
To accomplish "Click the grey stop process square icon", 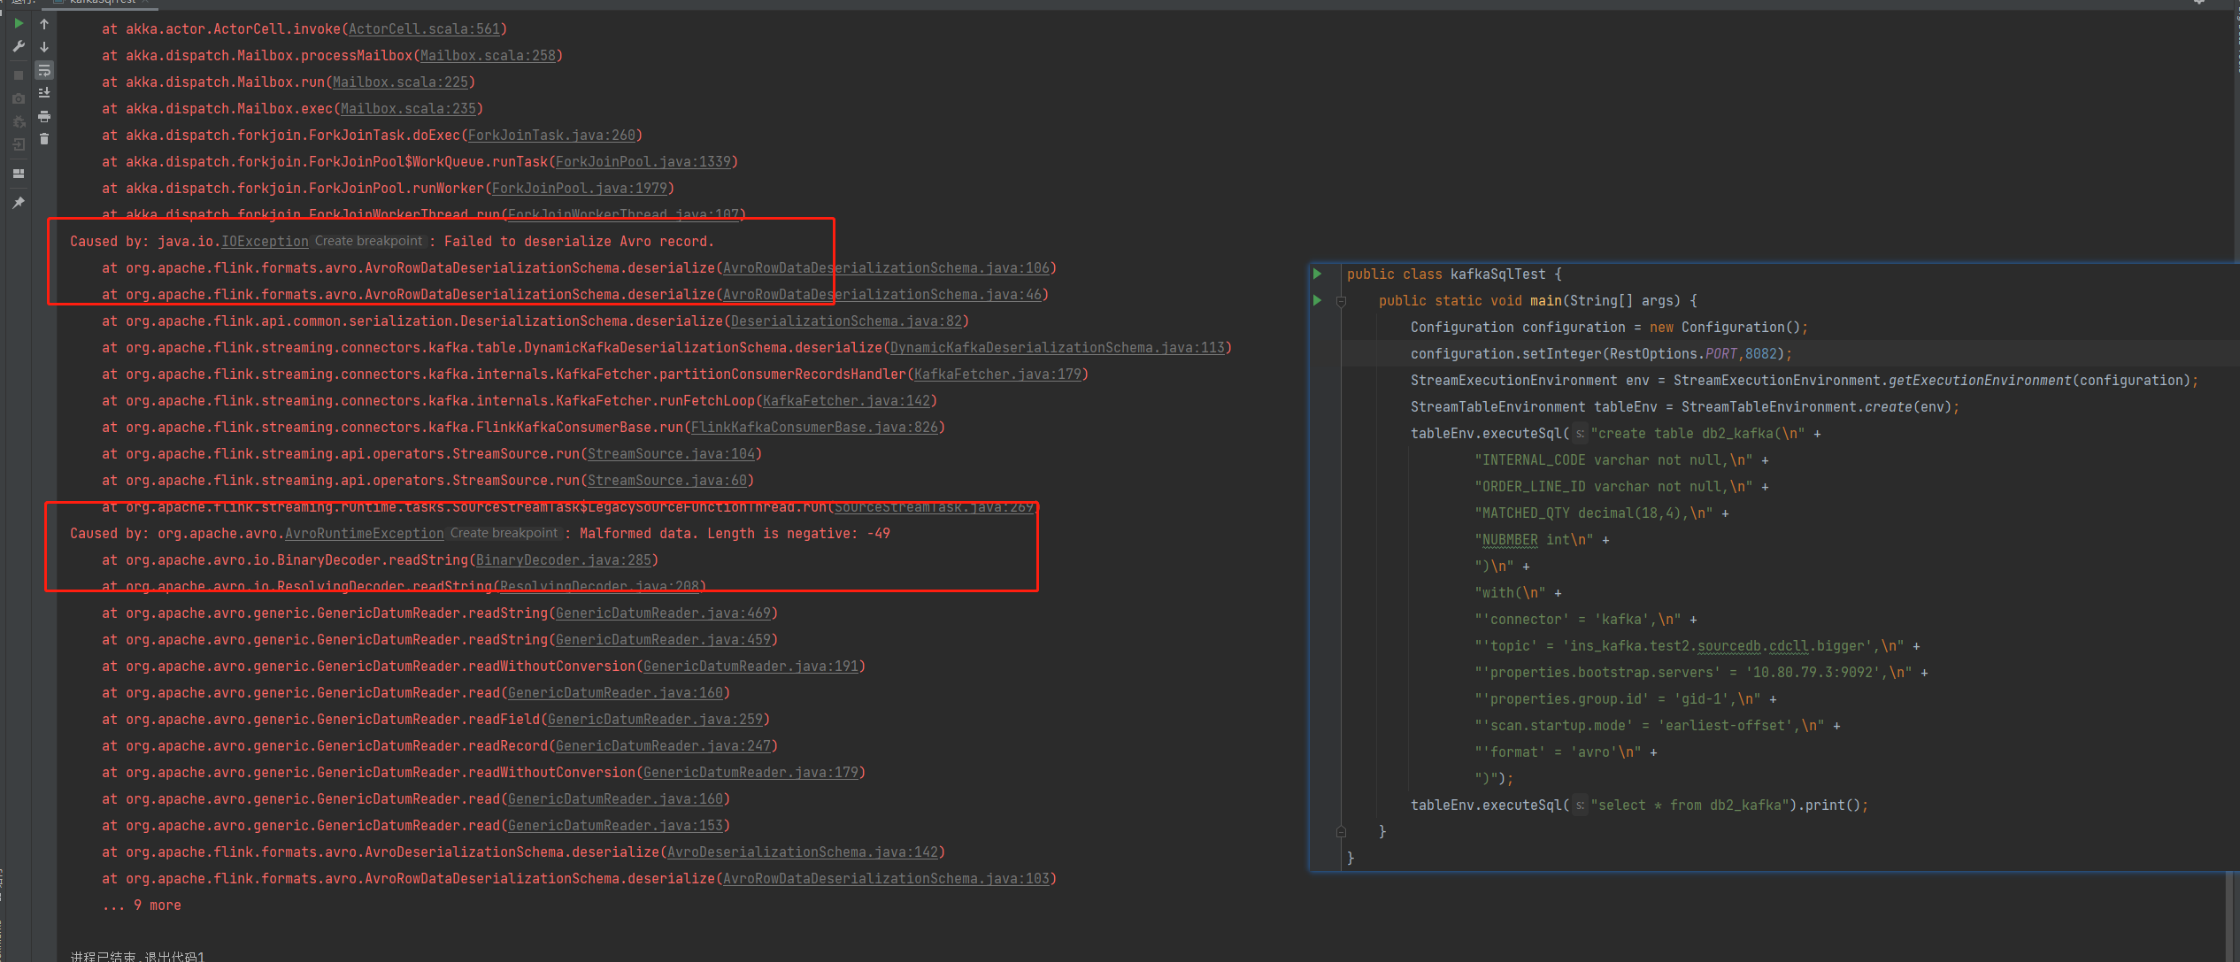I will tap(18, 75).
